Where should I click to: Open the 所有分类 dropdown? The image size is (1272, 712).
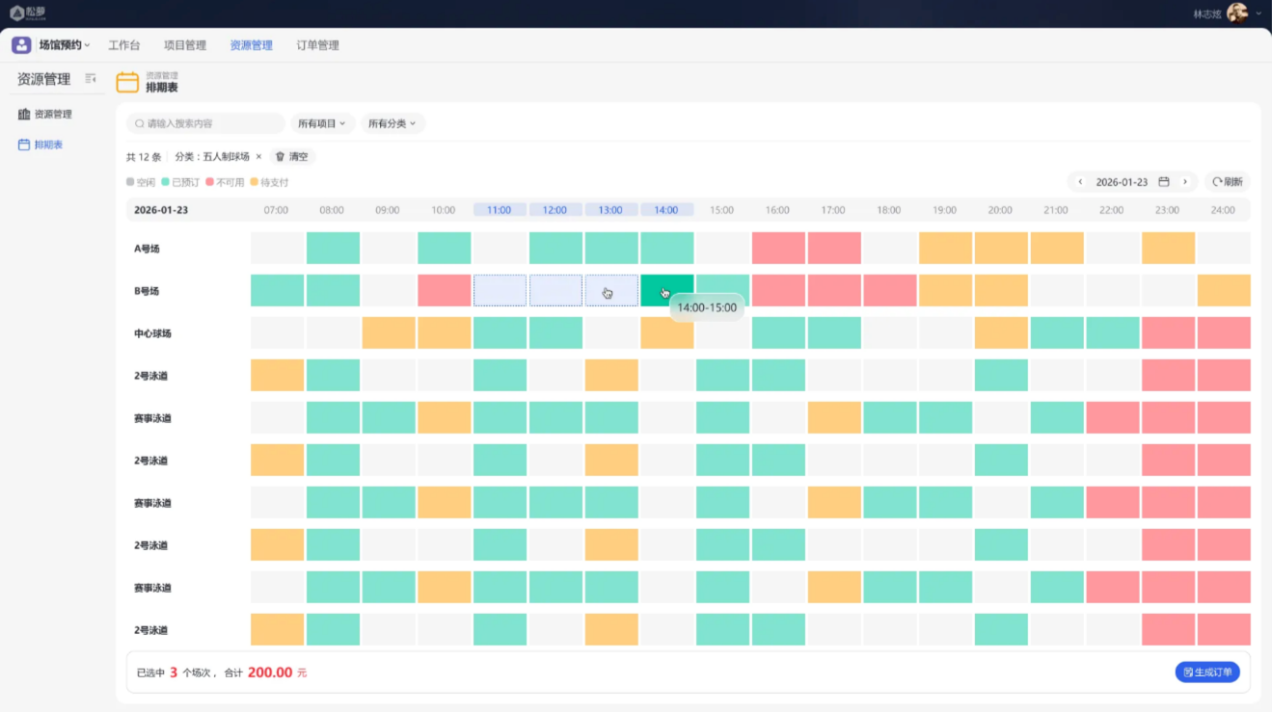392,124
